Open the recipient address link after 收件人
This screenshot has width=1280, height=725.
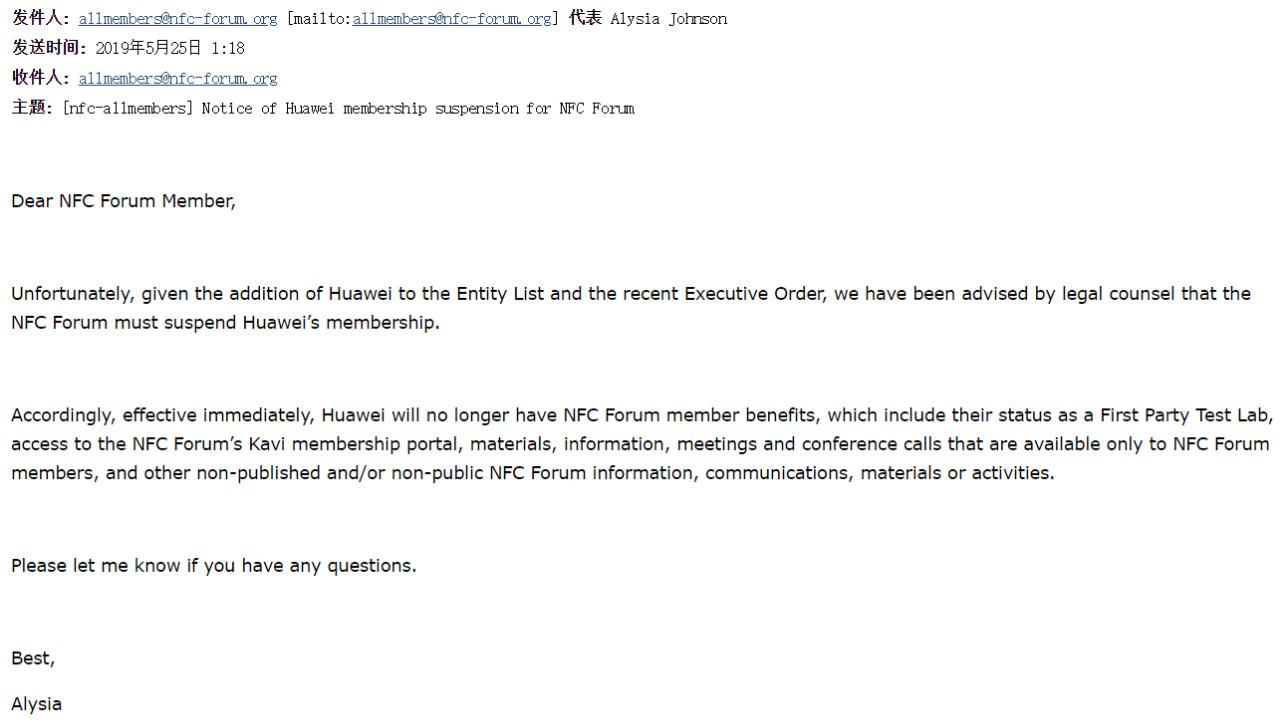click(x=178, y=78)
